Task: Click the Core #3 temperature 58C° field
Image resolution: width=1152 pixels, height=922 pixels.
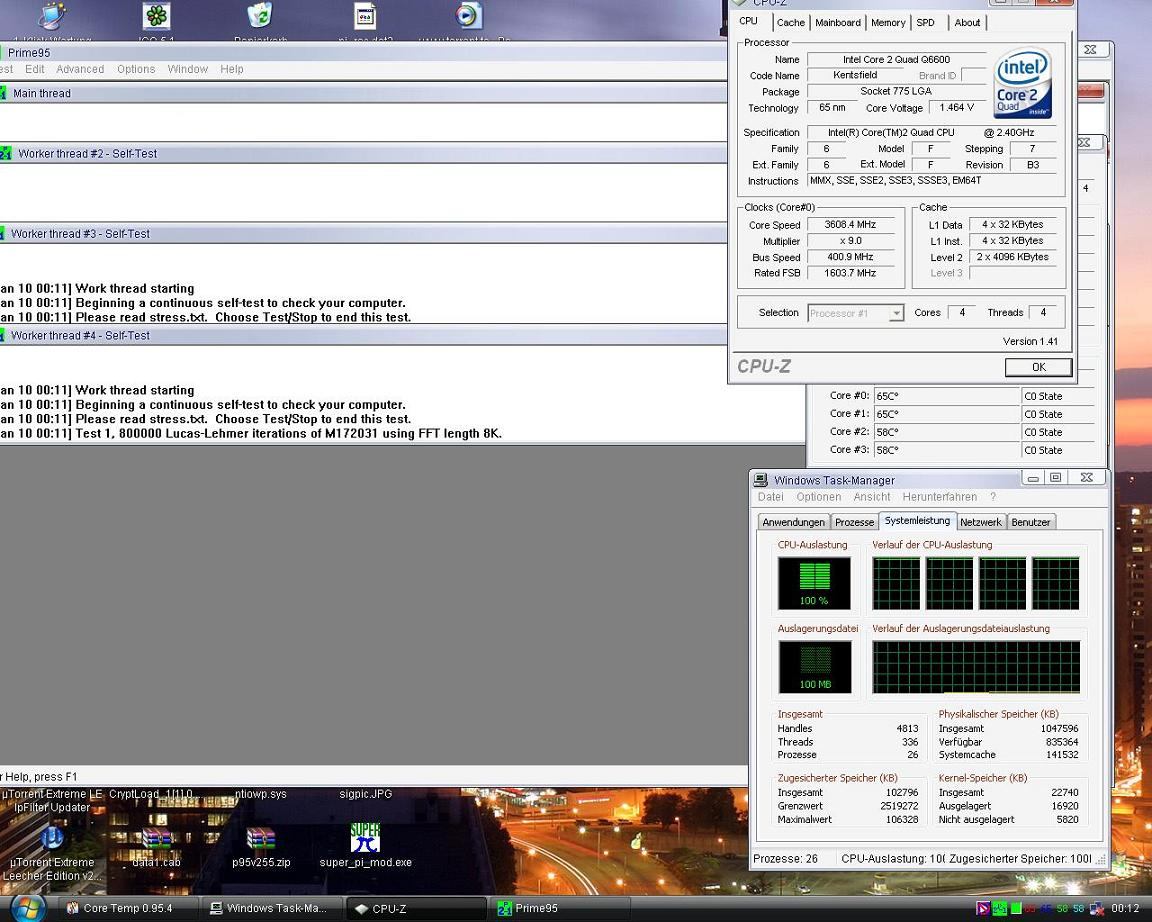Action: [946, 450]
